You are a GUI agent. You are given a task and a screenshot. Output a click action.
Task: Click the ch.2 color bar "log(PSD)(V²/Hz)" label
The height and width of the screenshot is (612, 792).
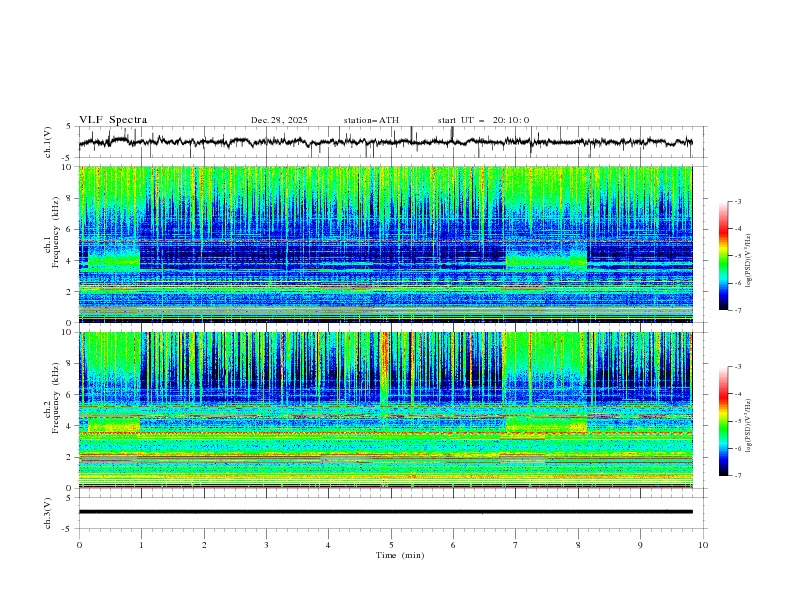[749, 426]
